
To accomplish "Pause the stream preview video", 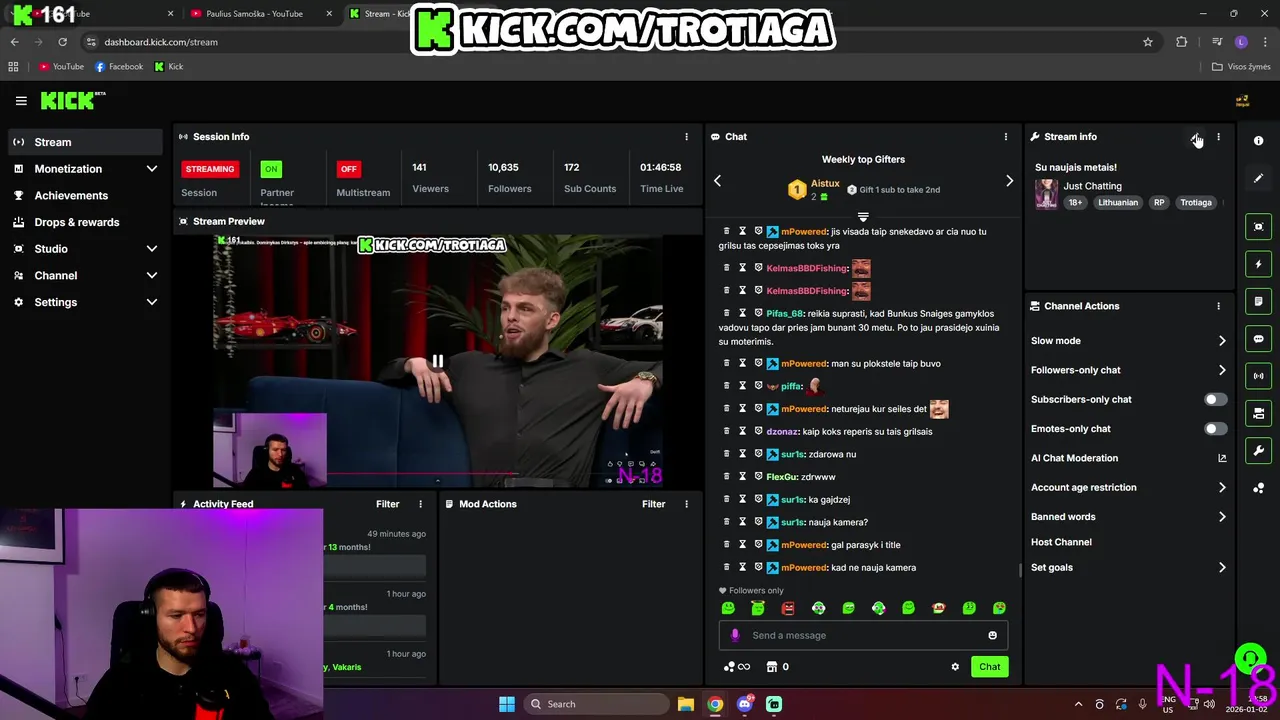I will coord(437,361).
